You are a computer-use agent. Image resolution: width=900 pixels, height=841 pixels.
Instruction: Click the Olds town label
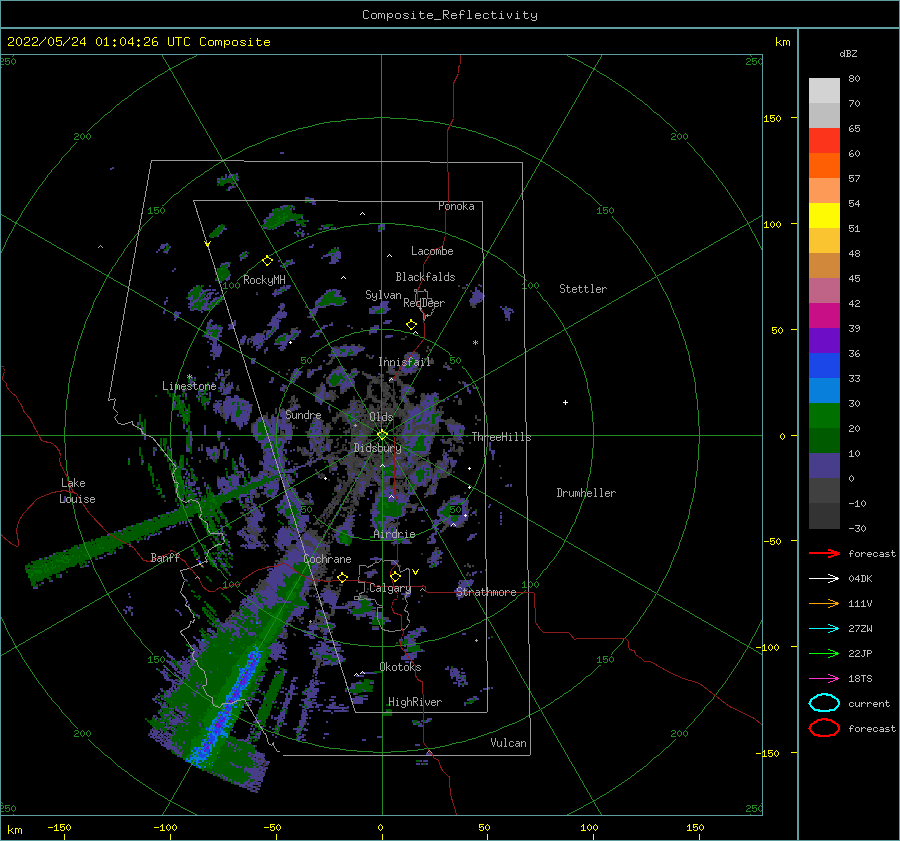click(x=381, y=417)
